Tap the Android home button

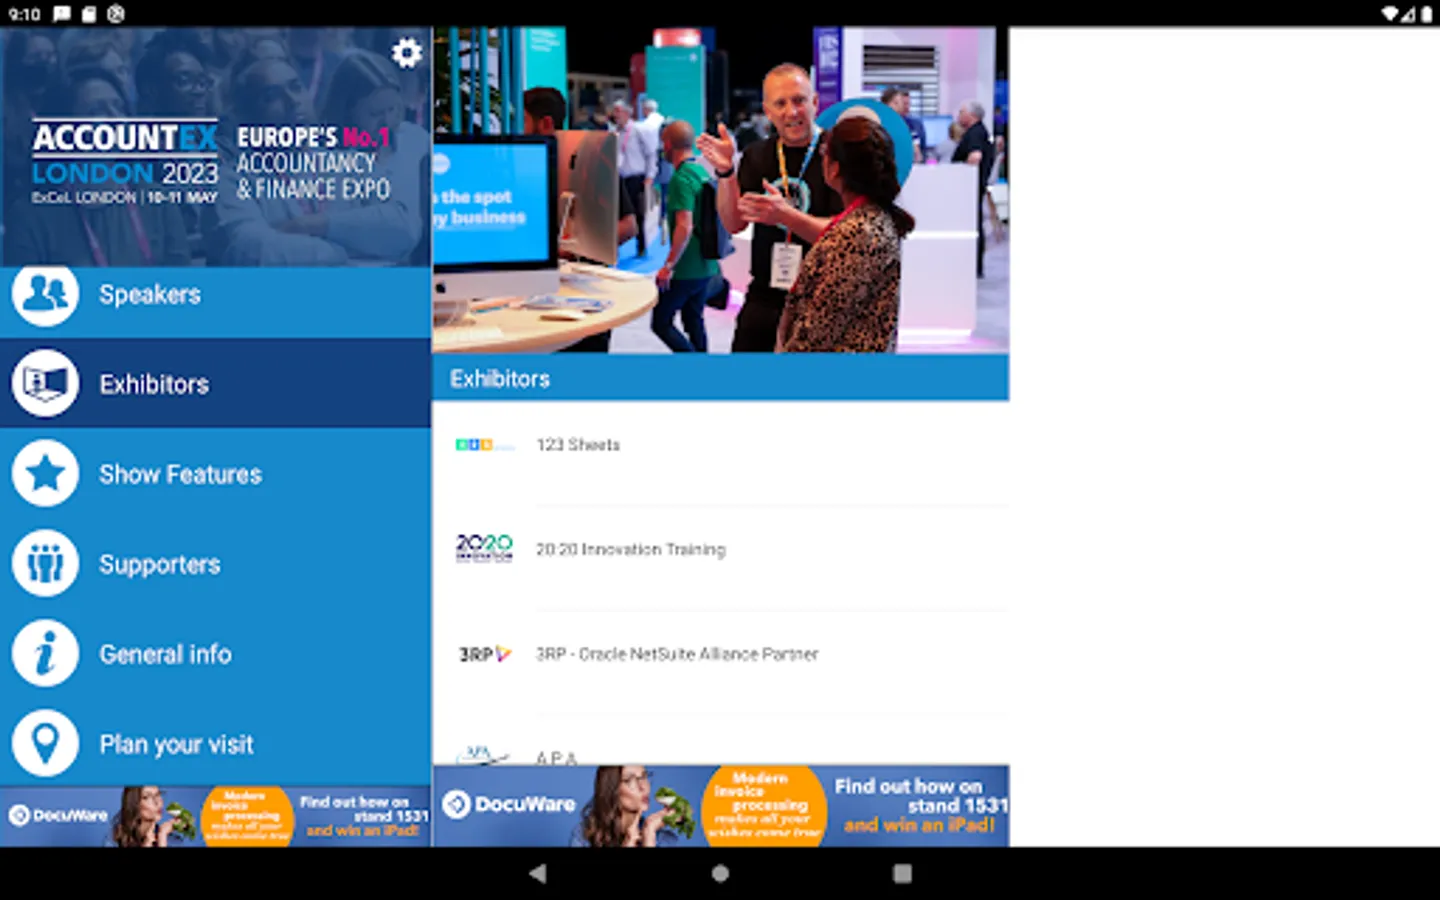point(720,873)
